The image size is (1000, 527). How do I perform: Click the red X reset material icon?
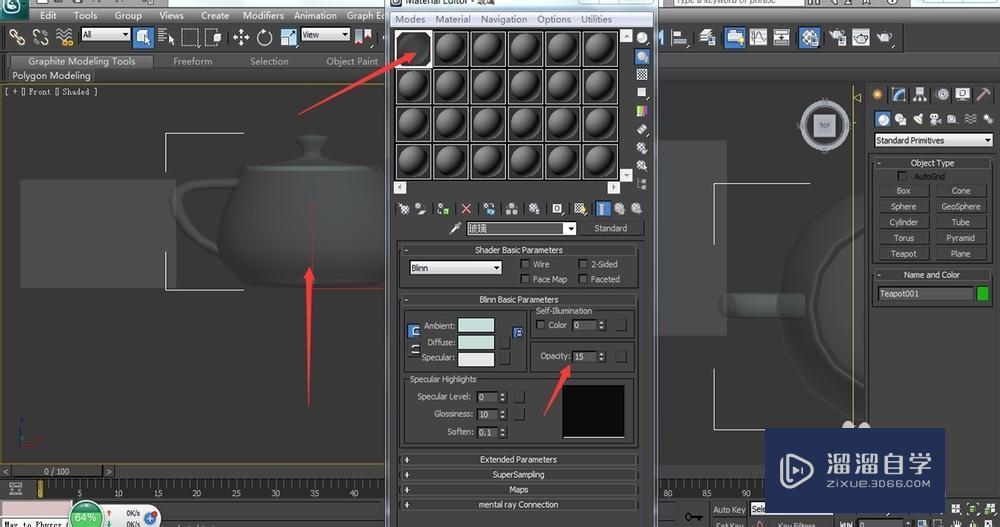[x=466, y=209]
